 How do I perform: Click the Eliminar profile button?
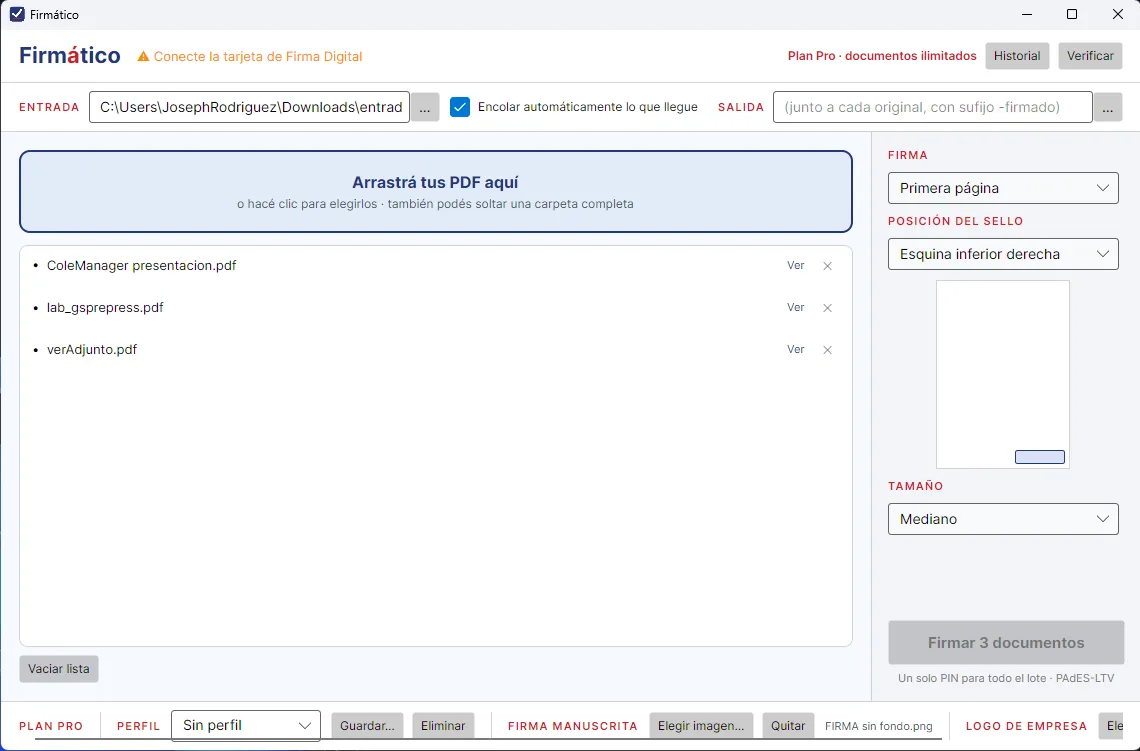click(x=443, y=726)
